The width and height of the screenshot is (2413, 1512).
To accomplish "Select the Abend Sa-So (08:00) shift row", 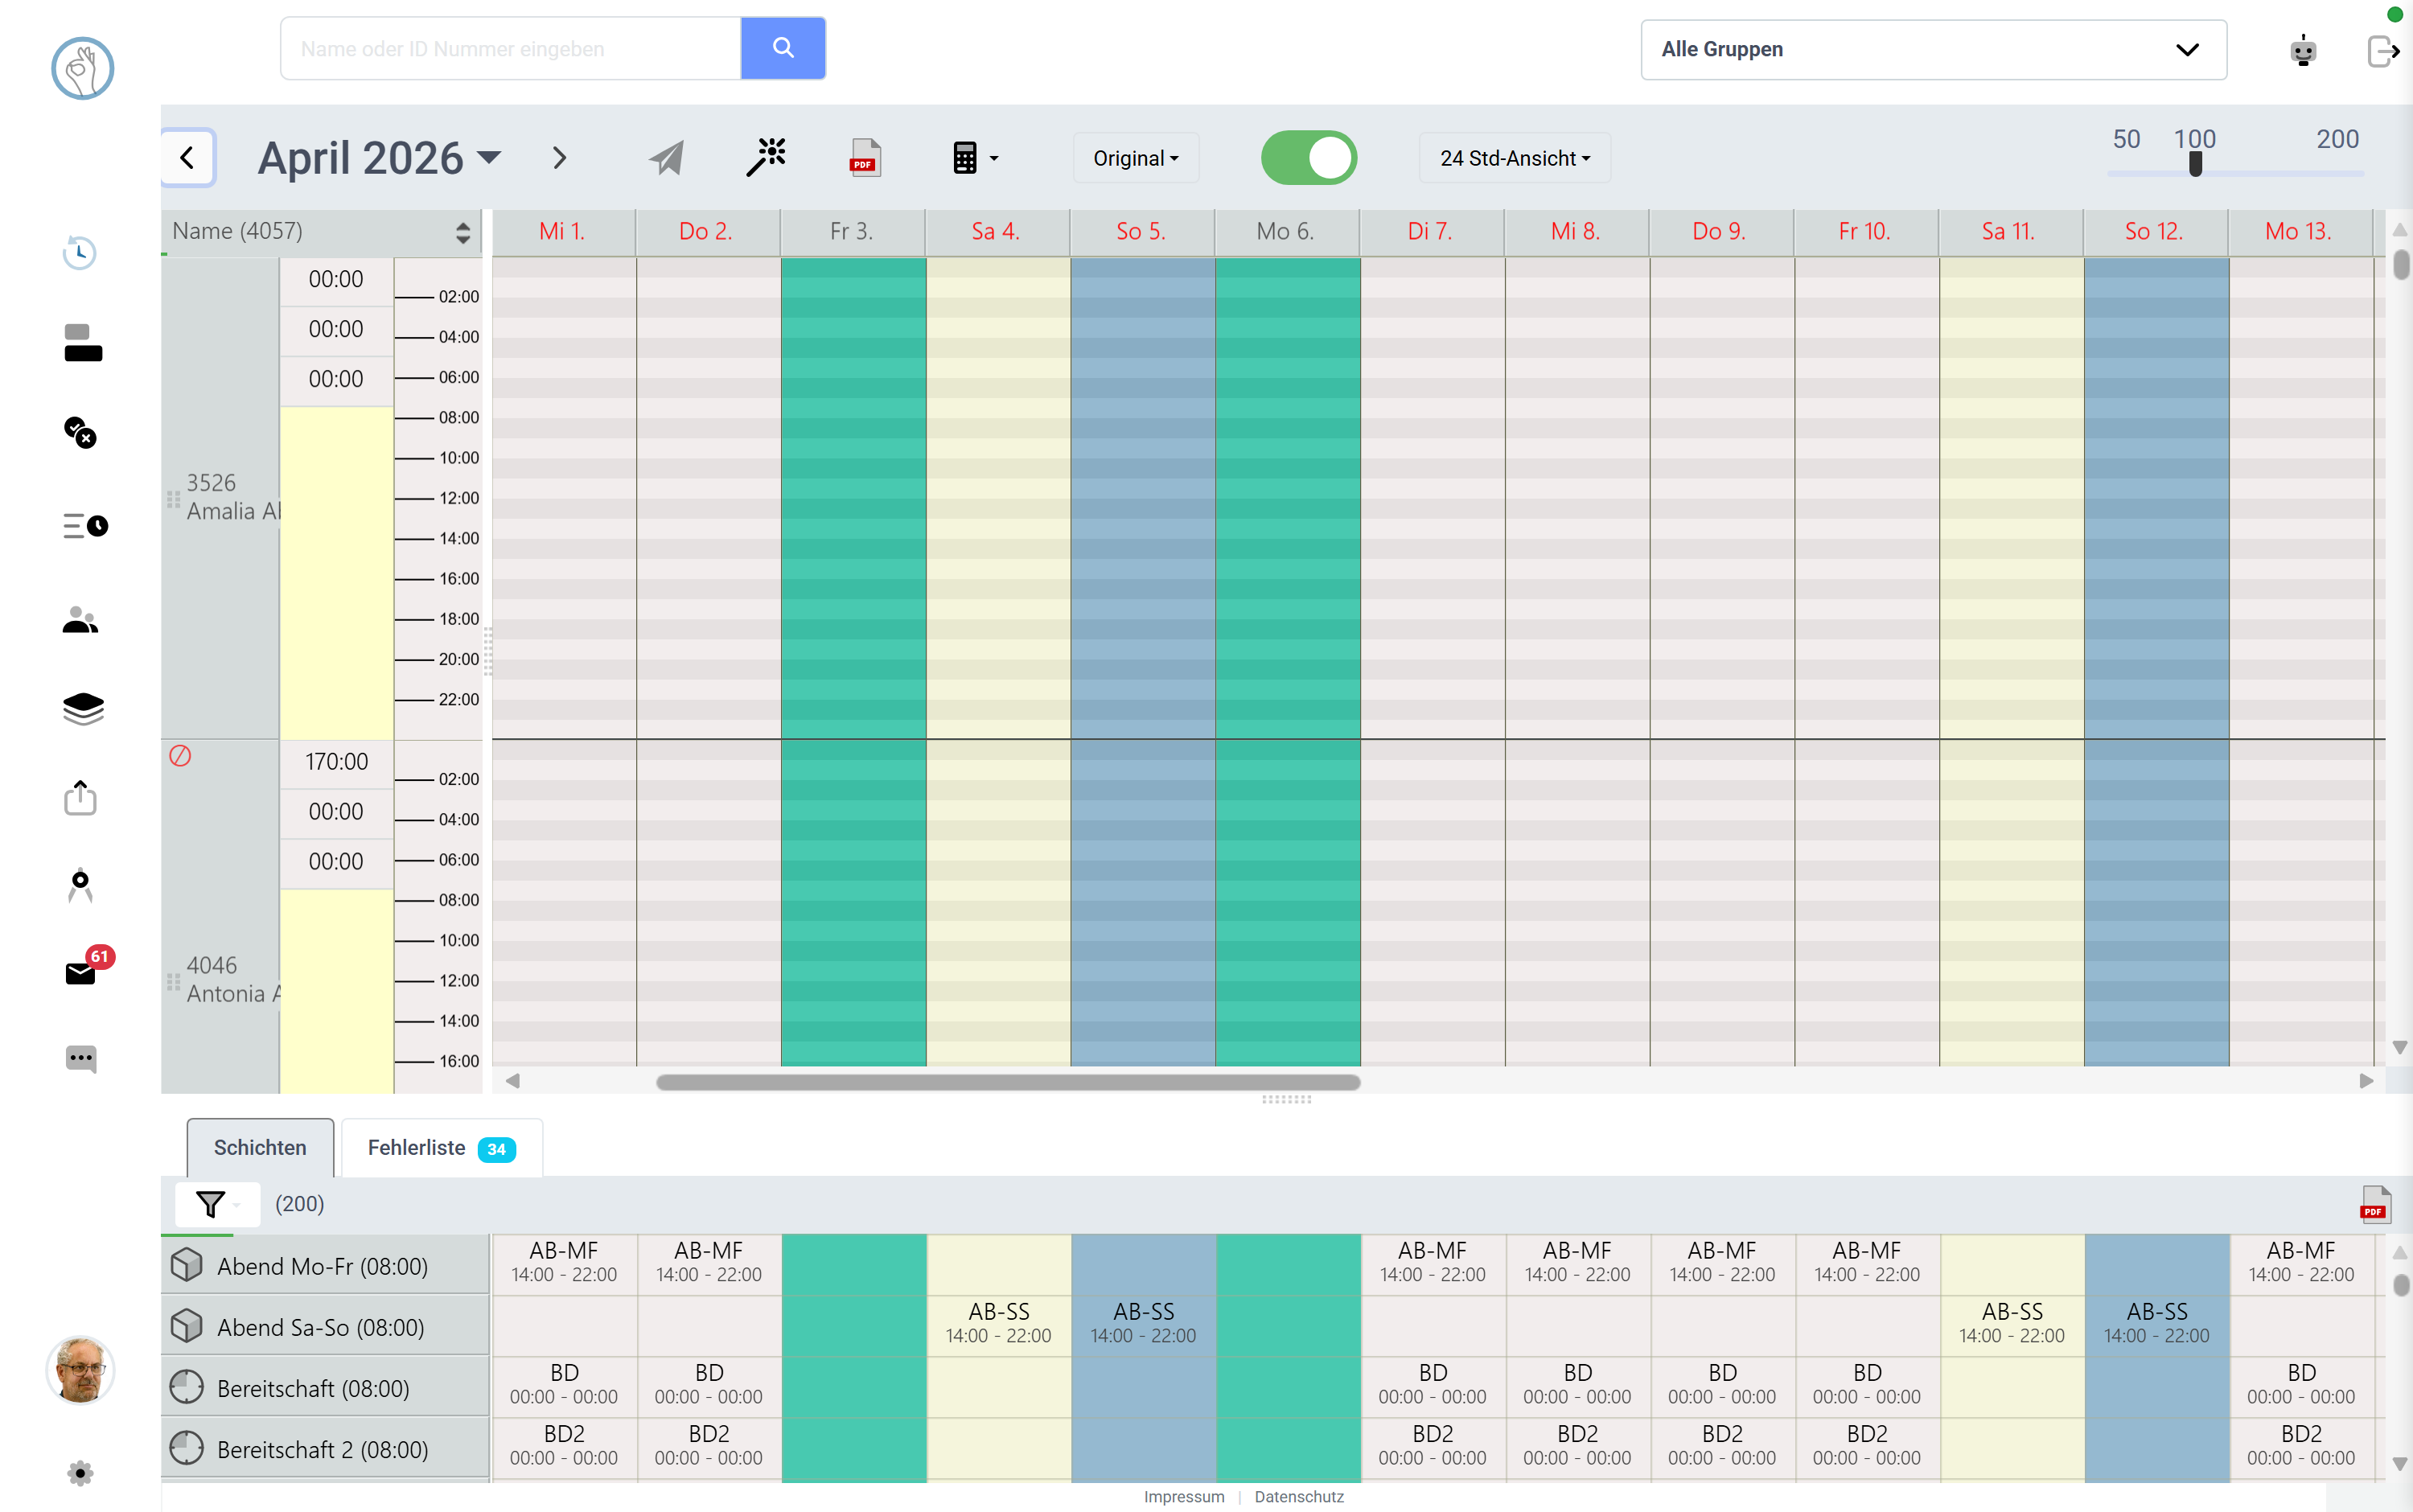I will coord(325,1327).
